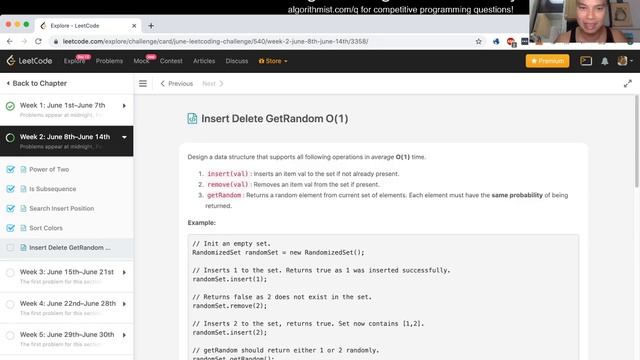Open the Mock nav item

pos(141,61)
